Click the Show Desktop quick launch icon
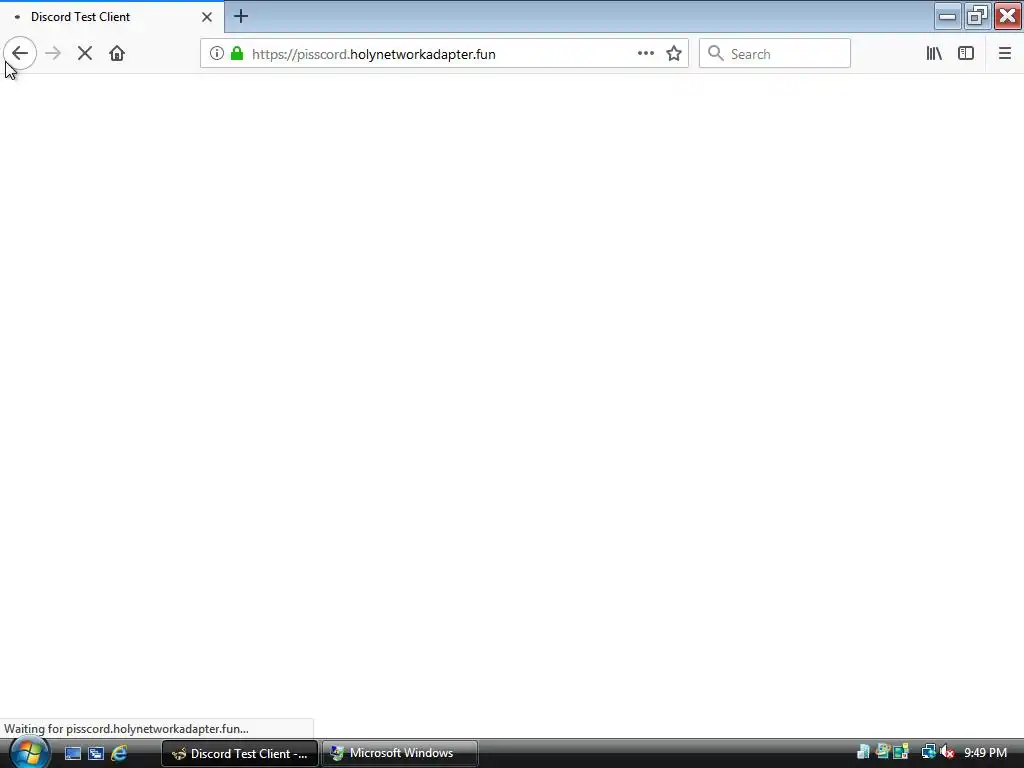 click(x=72, y=754)
